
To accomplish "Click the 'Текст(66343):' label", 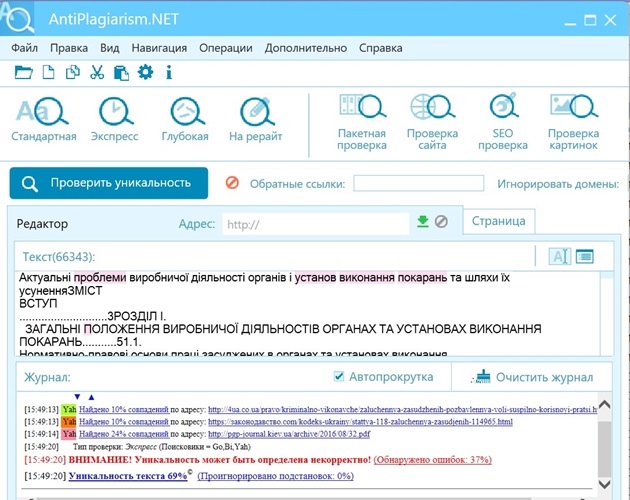I will tap(59, 257).
